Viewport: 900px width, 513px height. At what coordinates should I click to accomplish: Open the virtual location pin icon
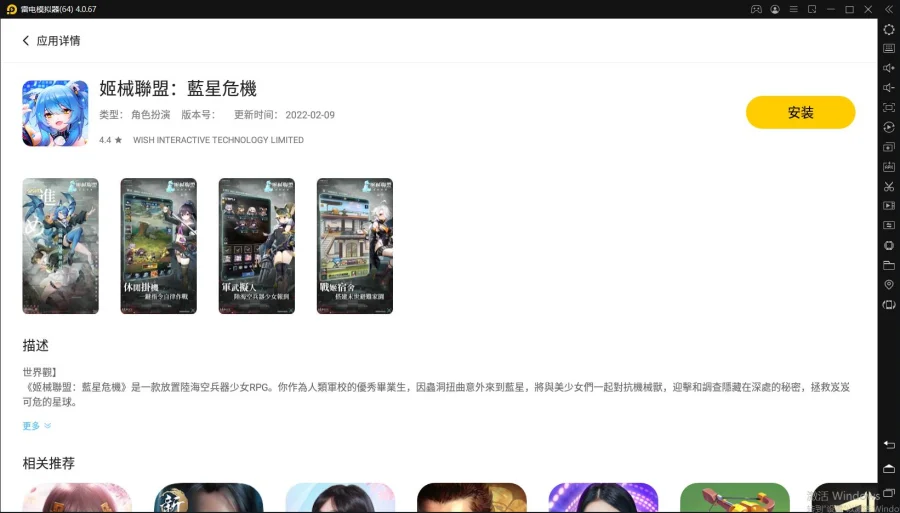889,285
